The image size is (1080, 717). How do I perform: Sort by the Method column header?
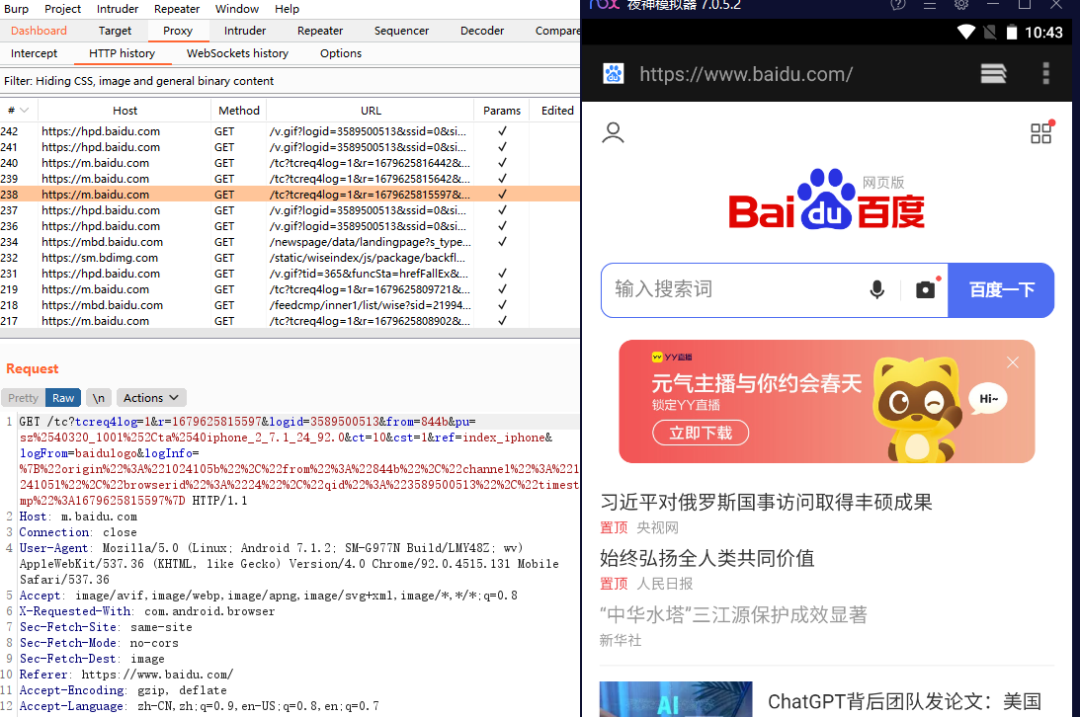(x=238, y=110)
